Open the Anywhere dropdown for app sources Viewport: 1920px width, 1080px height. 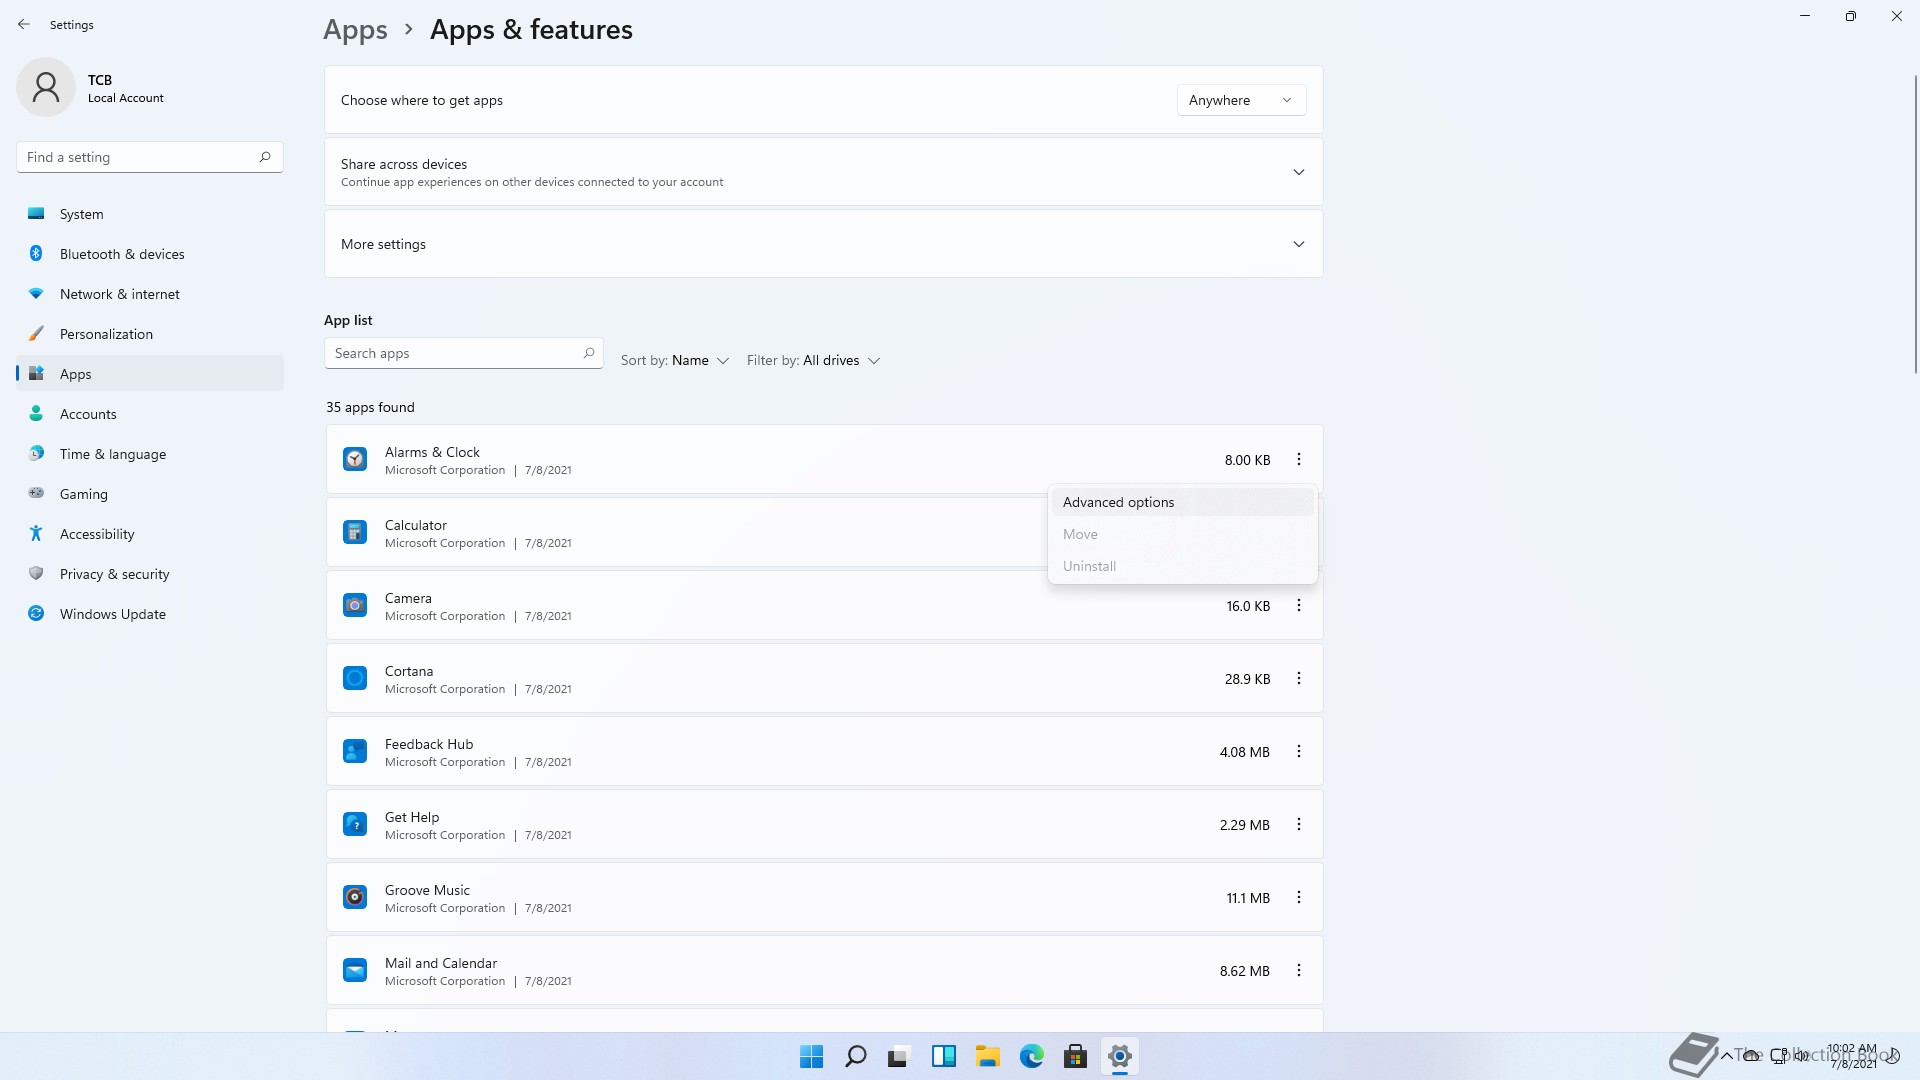[x=1241, y=100]
